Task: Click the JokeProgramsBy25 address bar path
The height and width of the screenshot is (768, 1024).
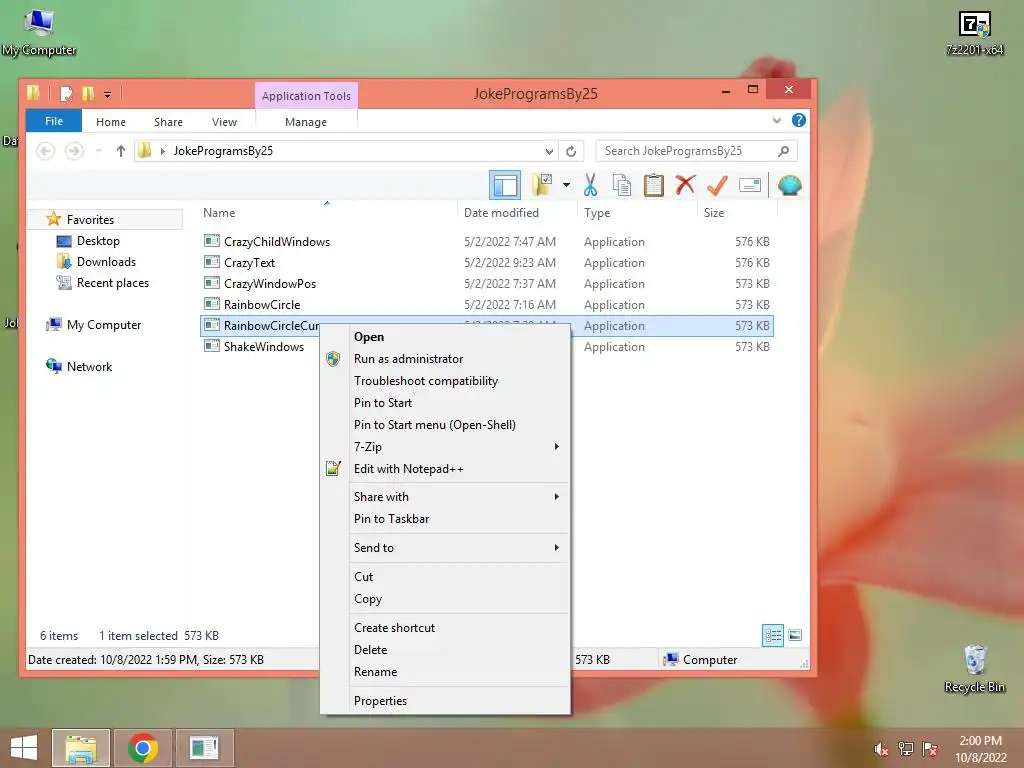Action: coord(223,151)
